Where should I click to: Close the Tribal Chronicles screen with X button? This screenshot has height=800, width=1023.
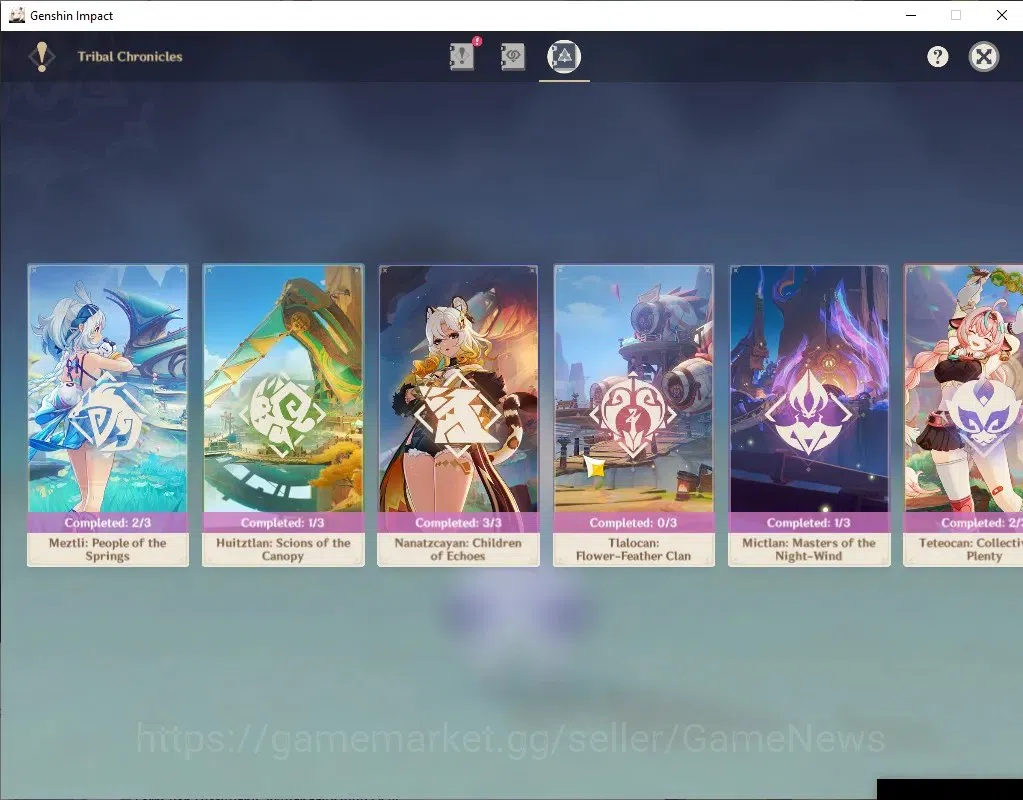pos(984,57)
